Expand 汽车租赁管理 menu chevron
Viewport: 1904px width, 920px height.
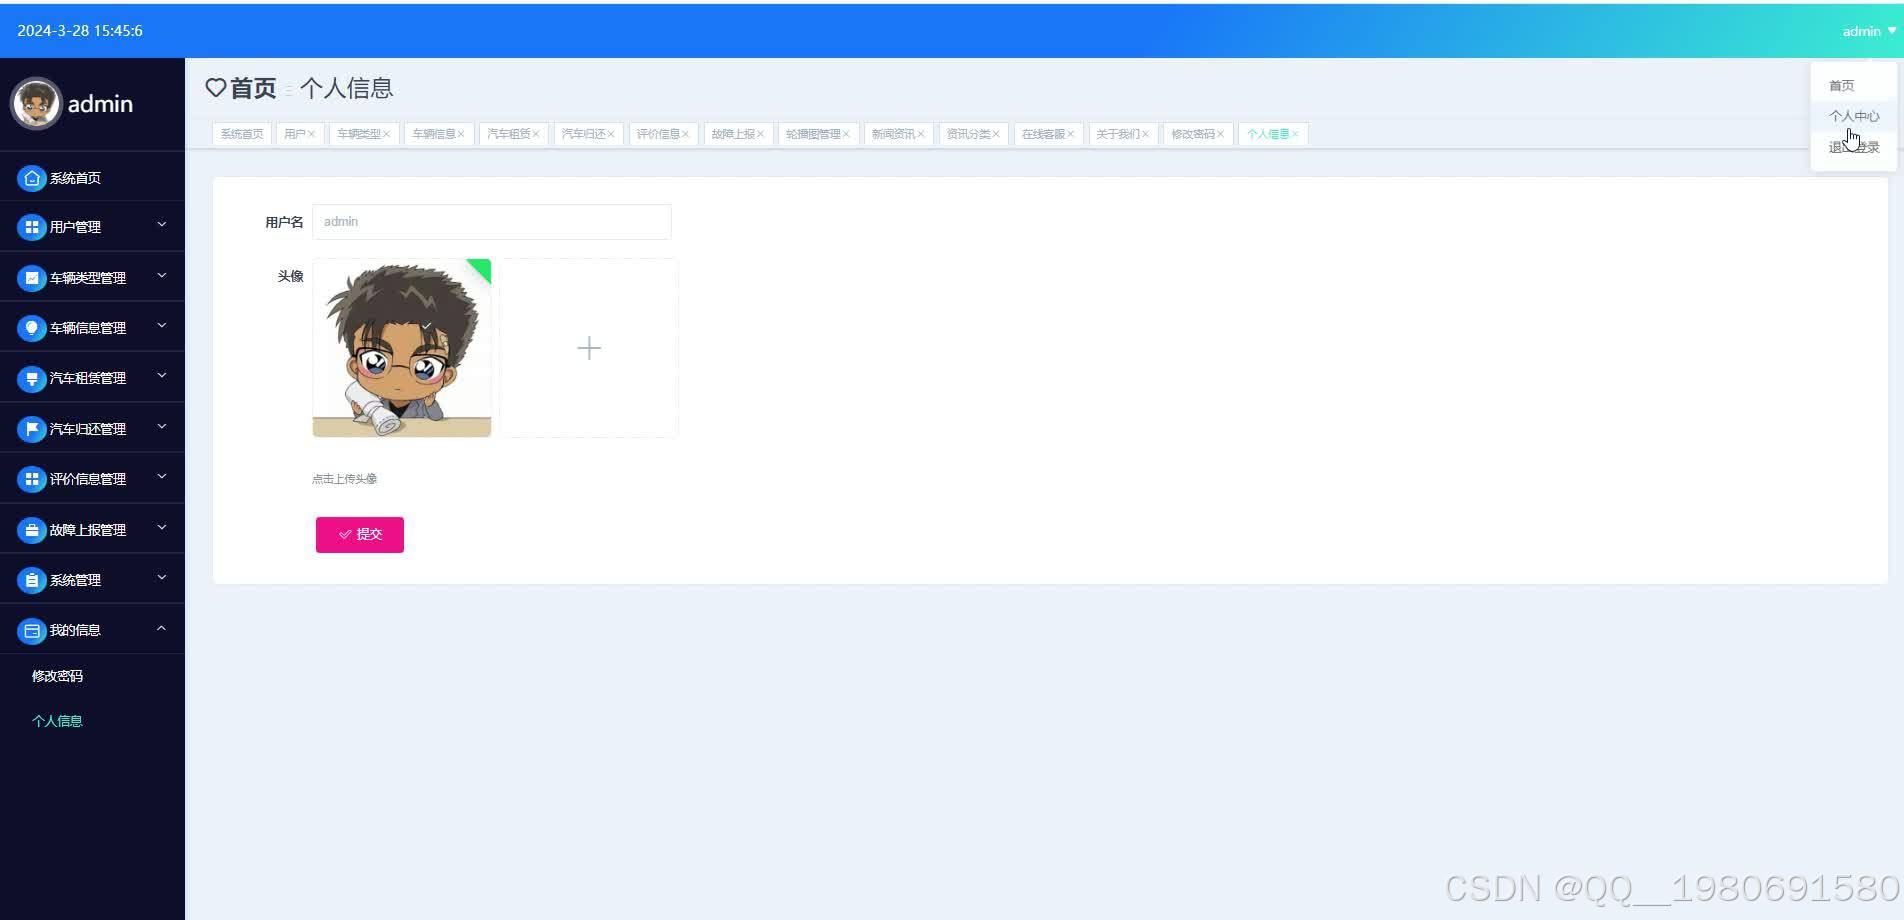pos(162,376)
